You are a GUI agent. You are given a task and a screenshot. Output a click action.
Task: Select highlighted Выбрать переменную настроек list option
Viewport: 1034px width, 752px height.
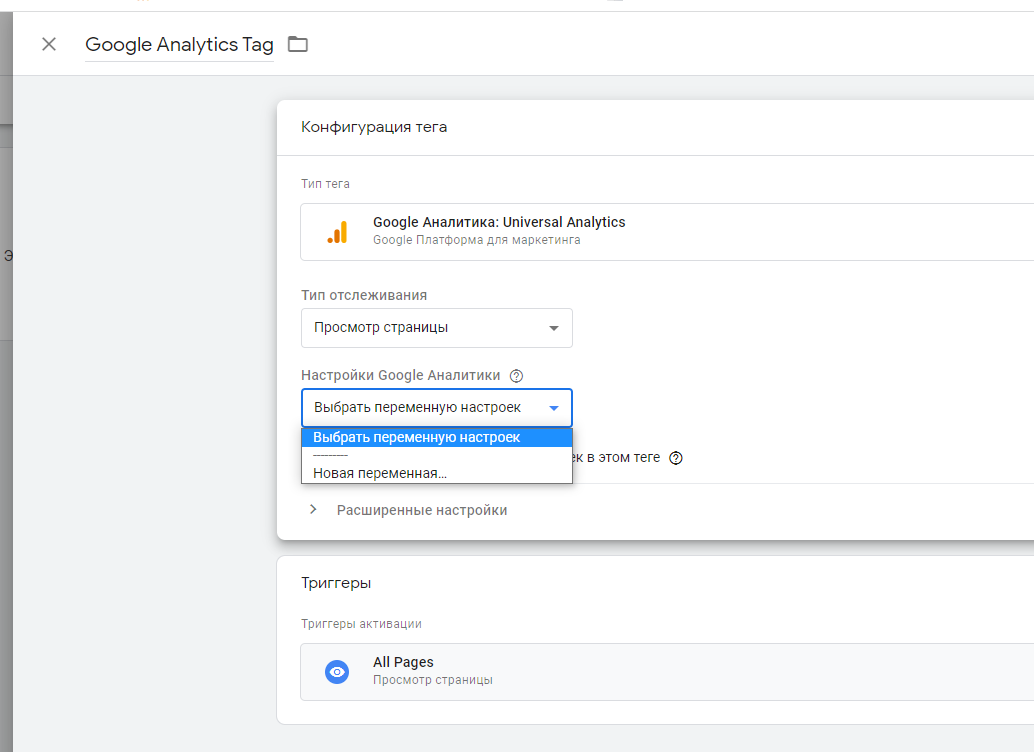436,437
